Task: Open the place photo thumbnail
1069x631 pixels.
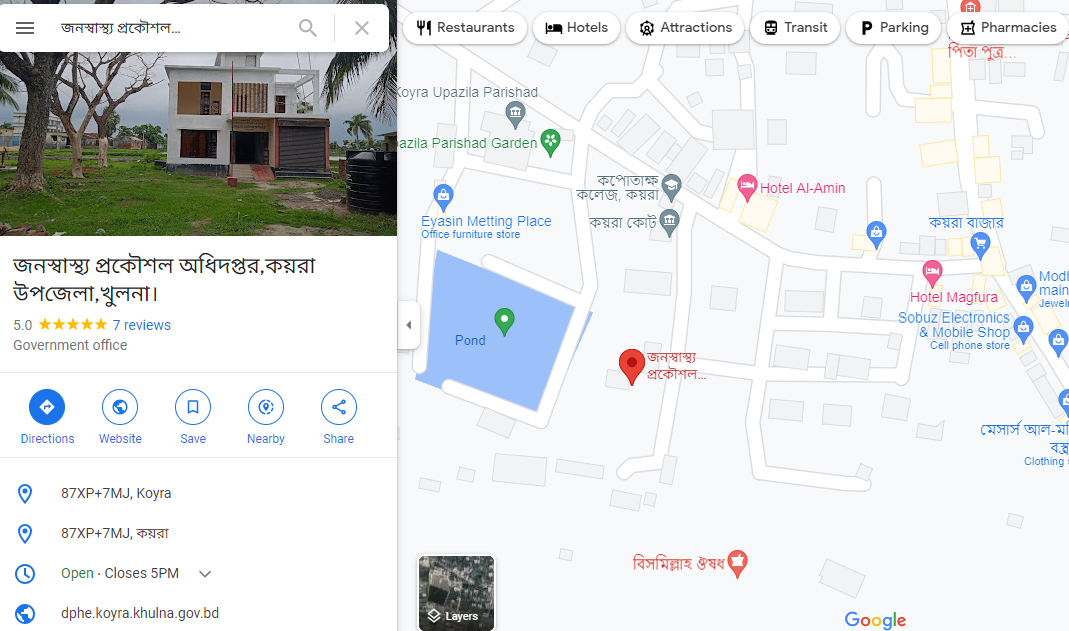Action: 198,144
